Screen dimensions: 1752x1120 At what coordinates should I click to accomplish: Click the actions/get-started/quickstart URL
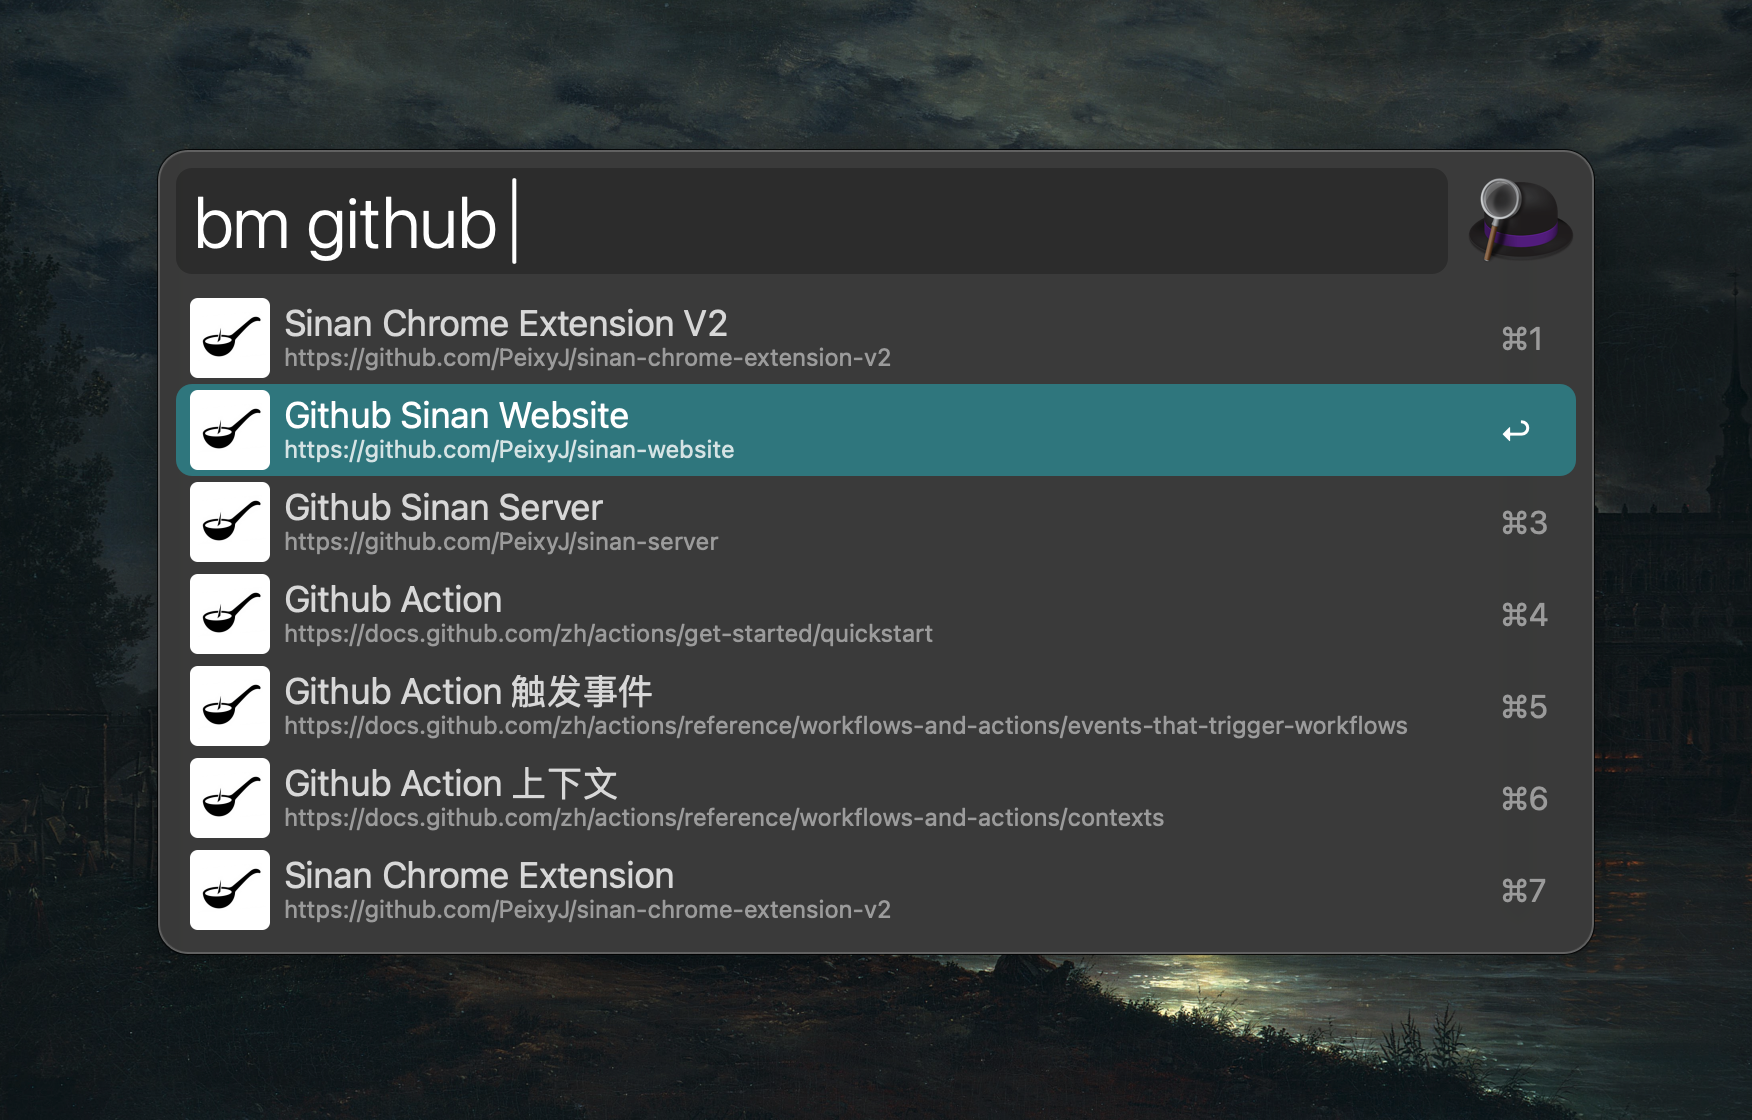(x=608, y=634)
